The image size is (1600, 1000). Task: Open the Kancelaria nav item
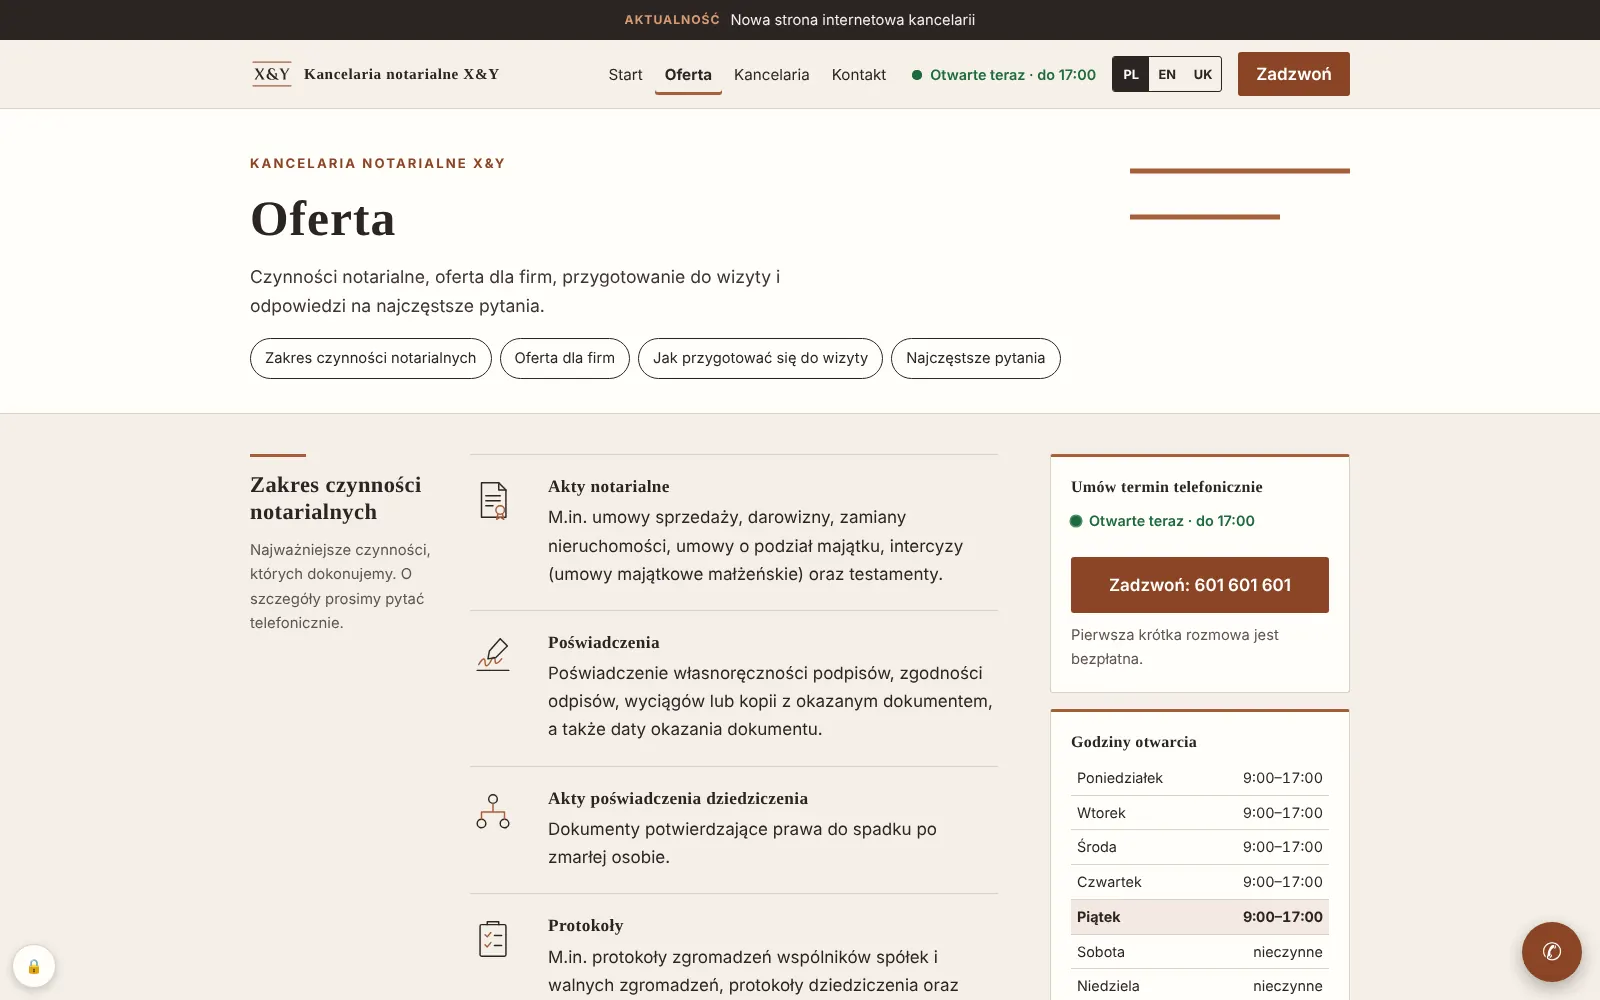pyautogui.click(x=771, y=74)
